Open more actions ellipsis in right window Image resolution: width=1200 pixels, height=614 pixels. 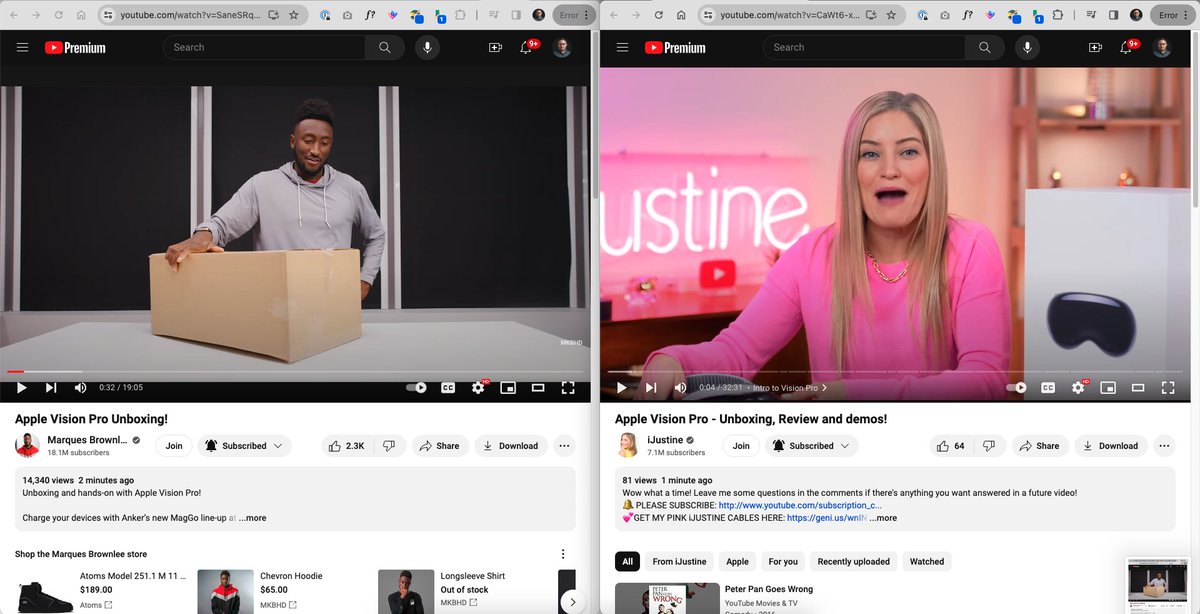coord(1164,446)
